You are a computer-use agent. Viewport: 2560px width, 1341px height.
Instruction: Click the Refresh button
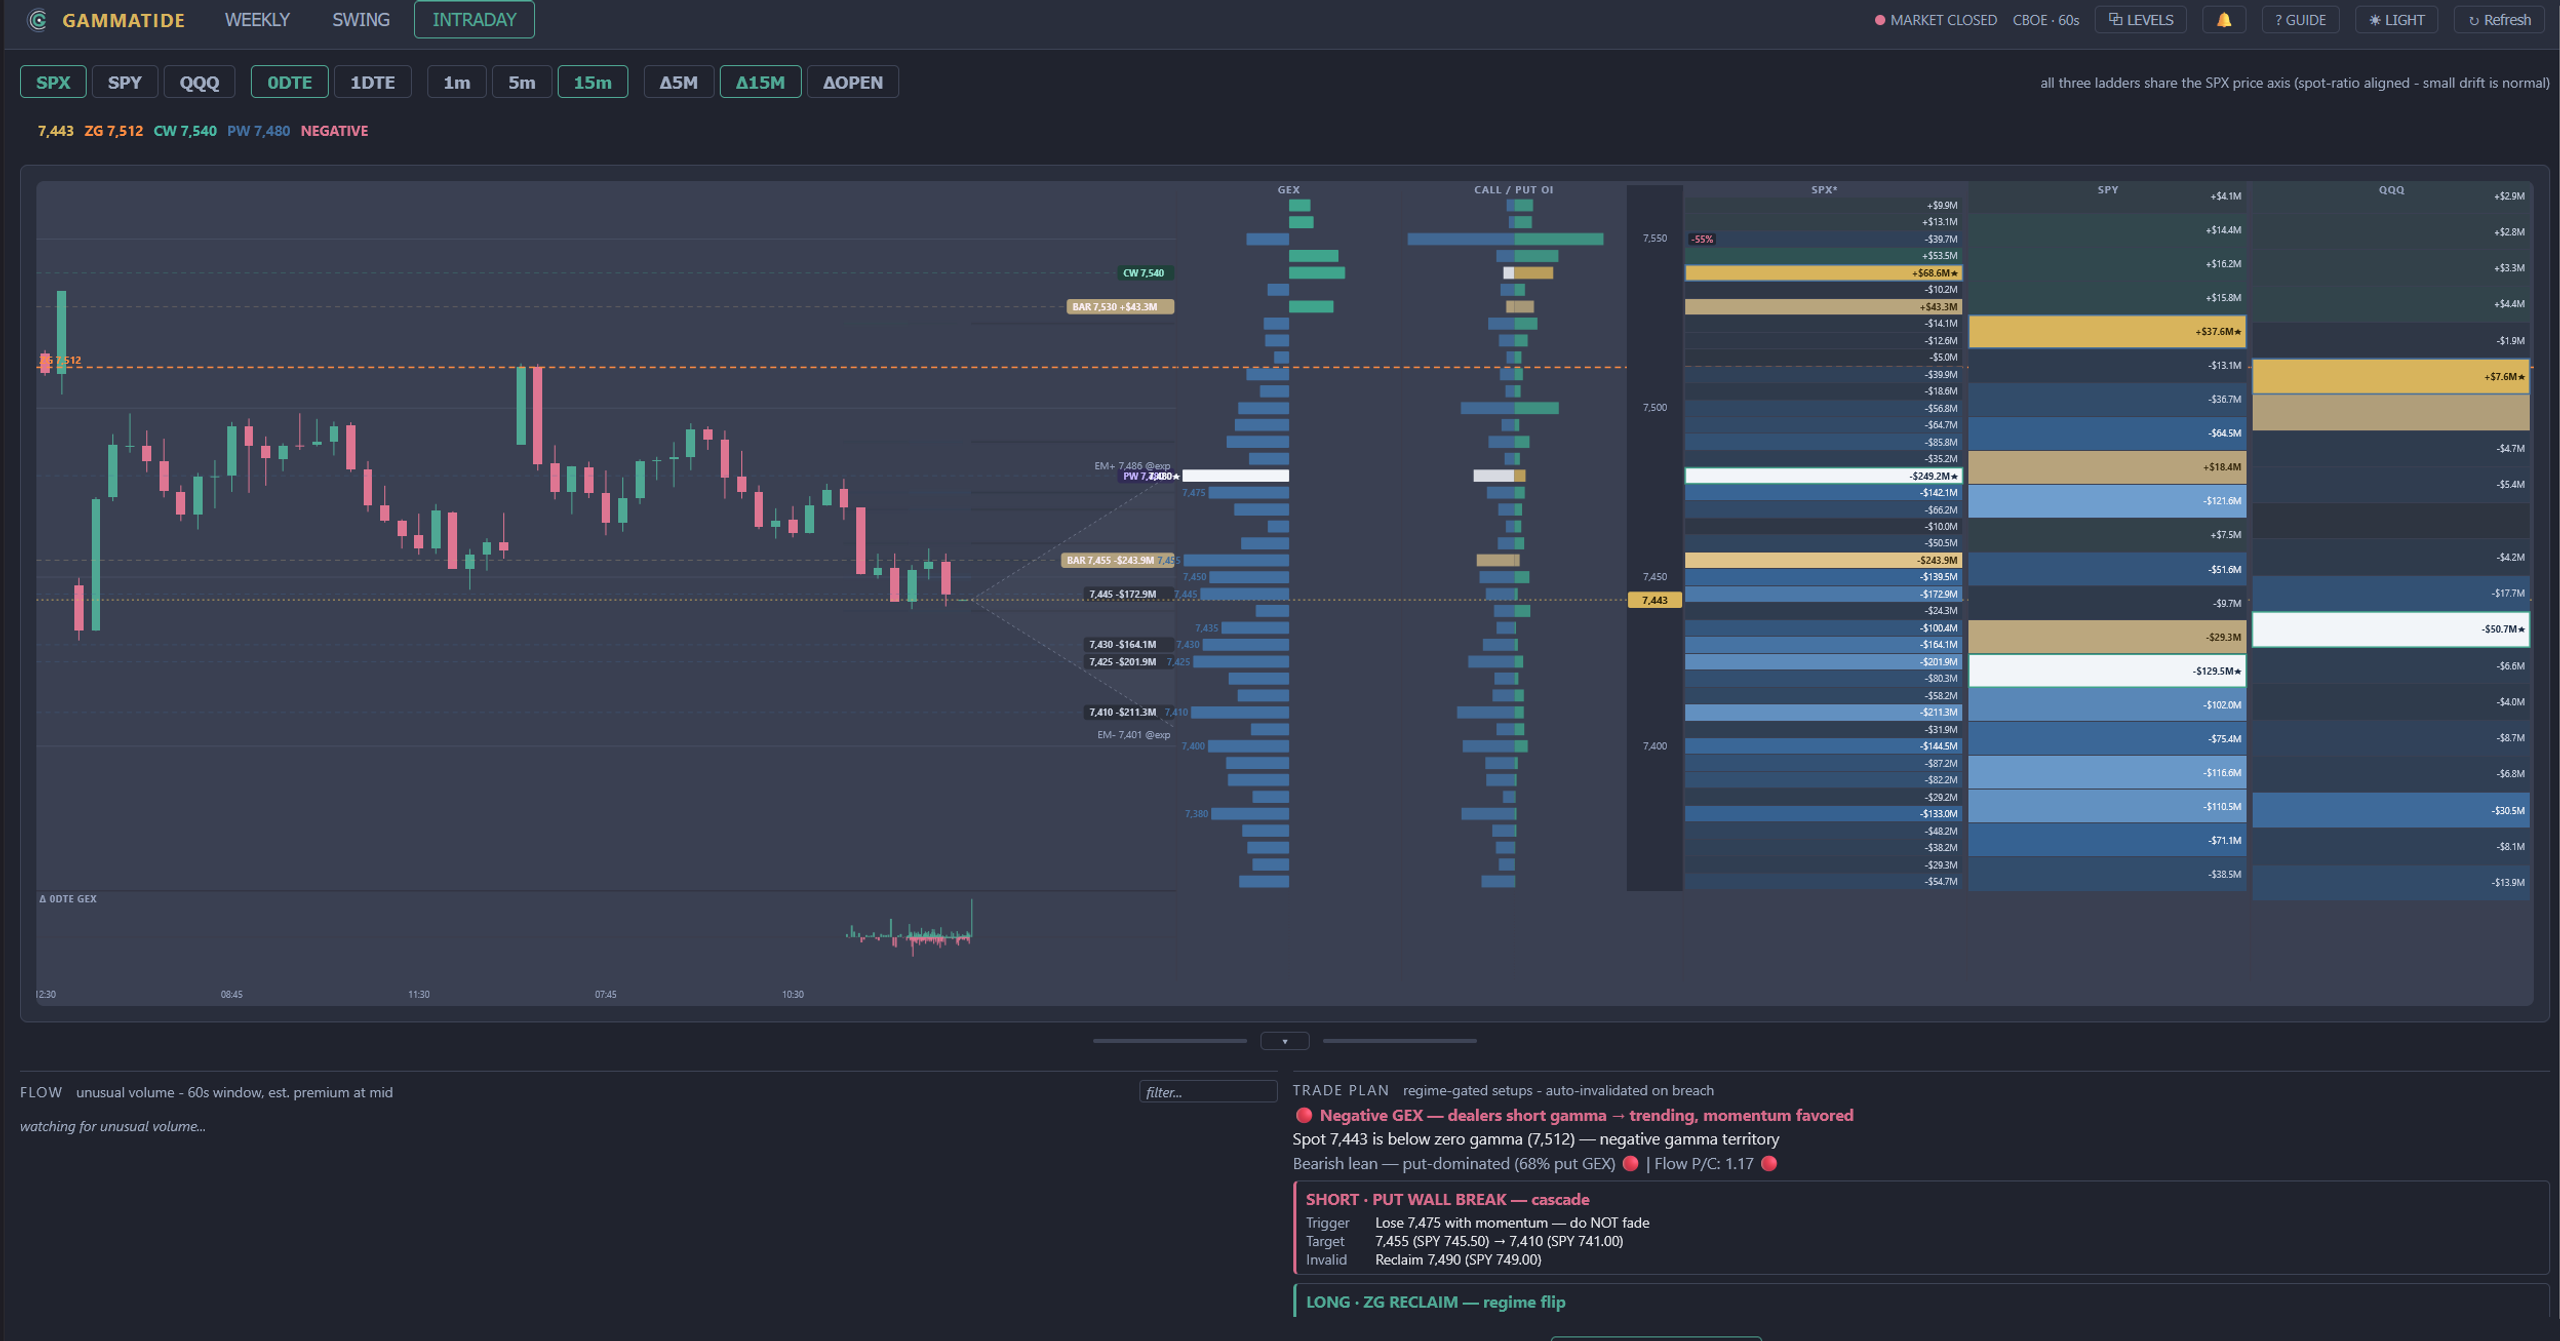(x=2499, y=20)
